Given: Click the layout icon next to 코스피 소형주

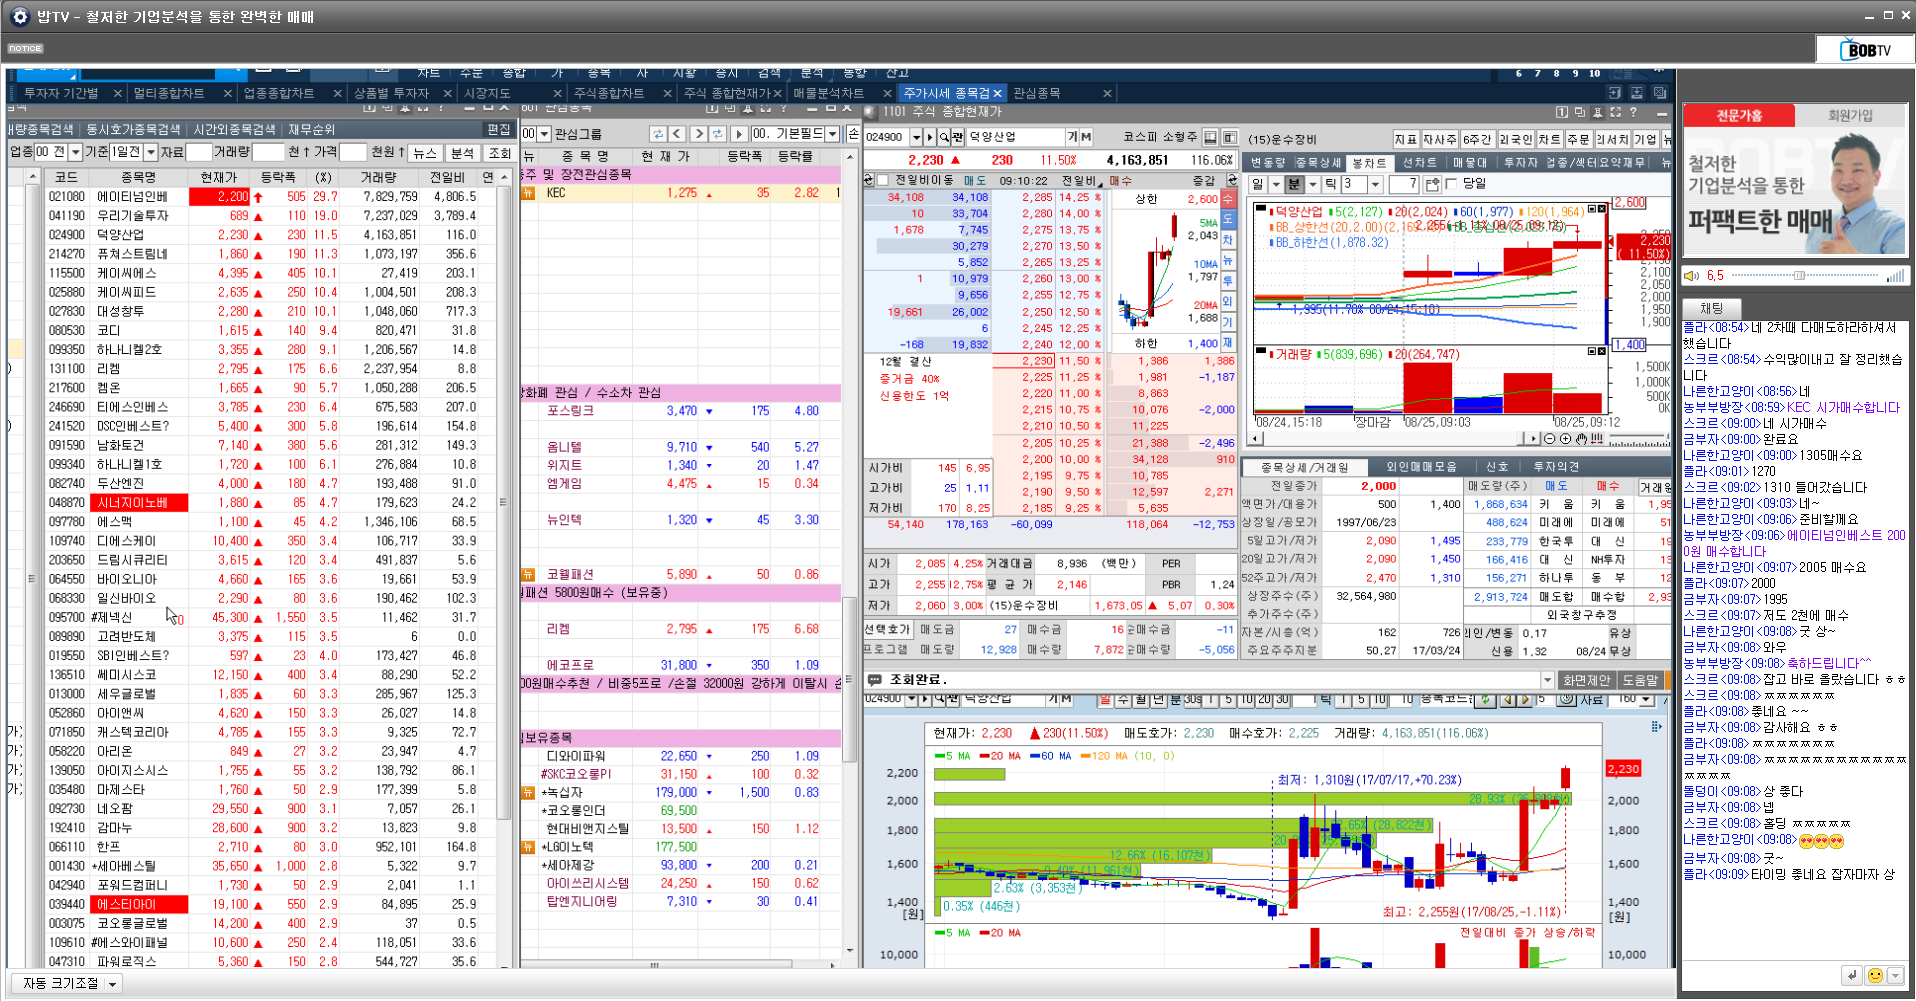Looking at the screenshot, I should tap(1211, 137).
